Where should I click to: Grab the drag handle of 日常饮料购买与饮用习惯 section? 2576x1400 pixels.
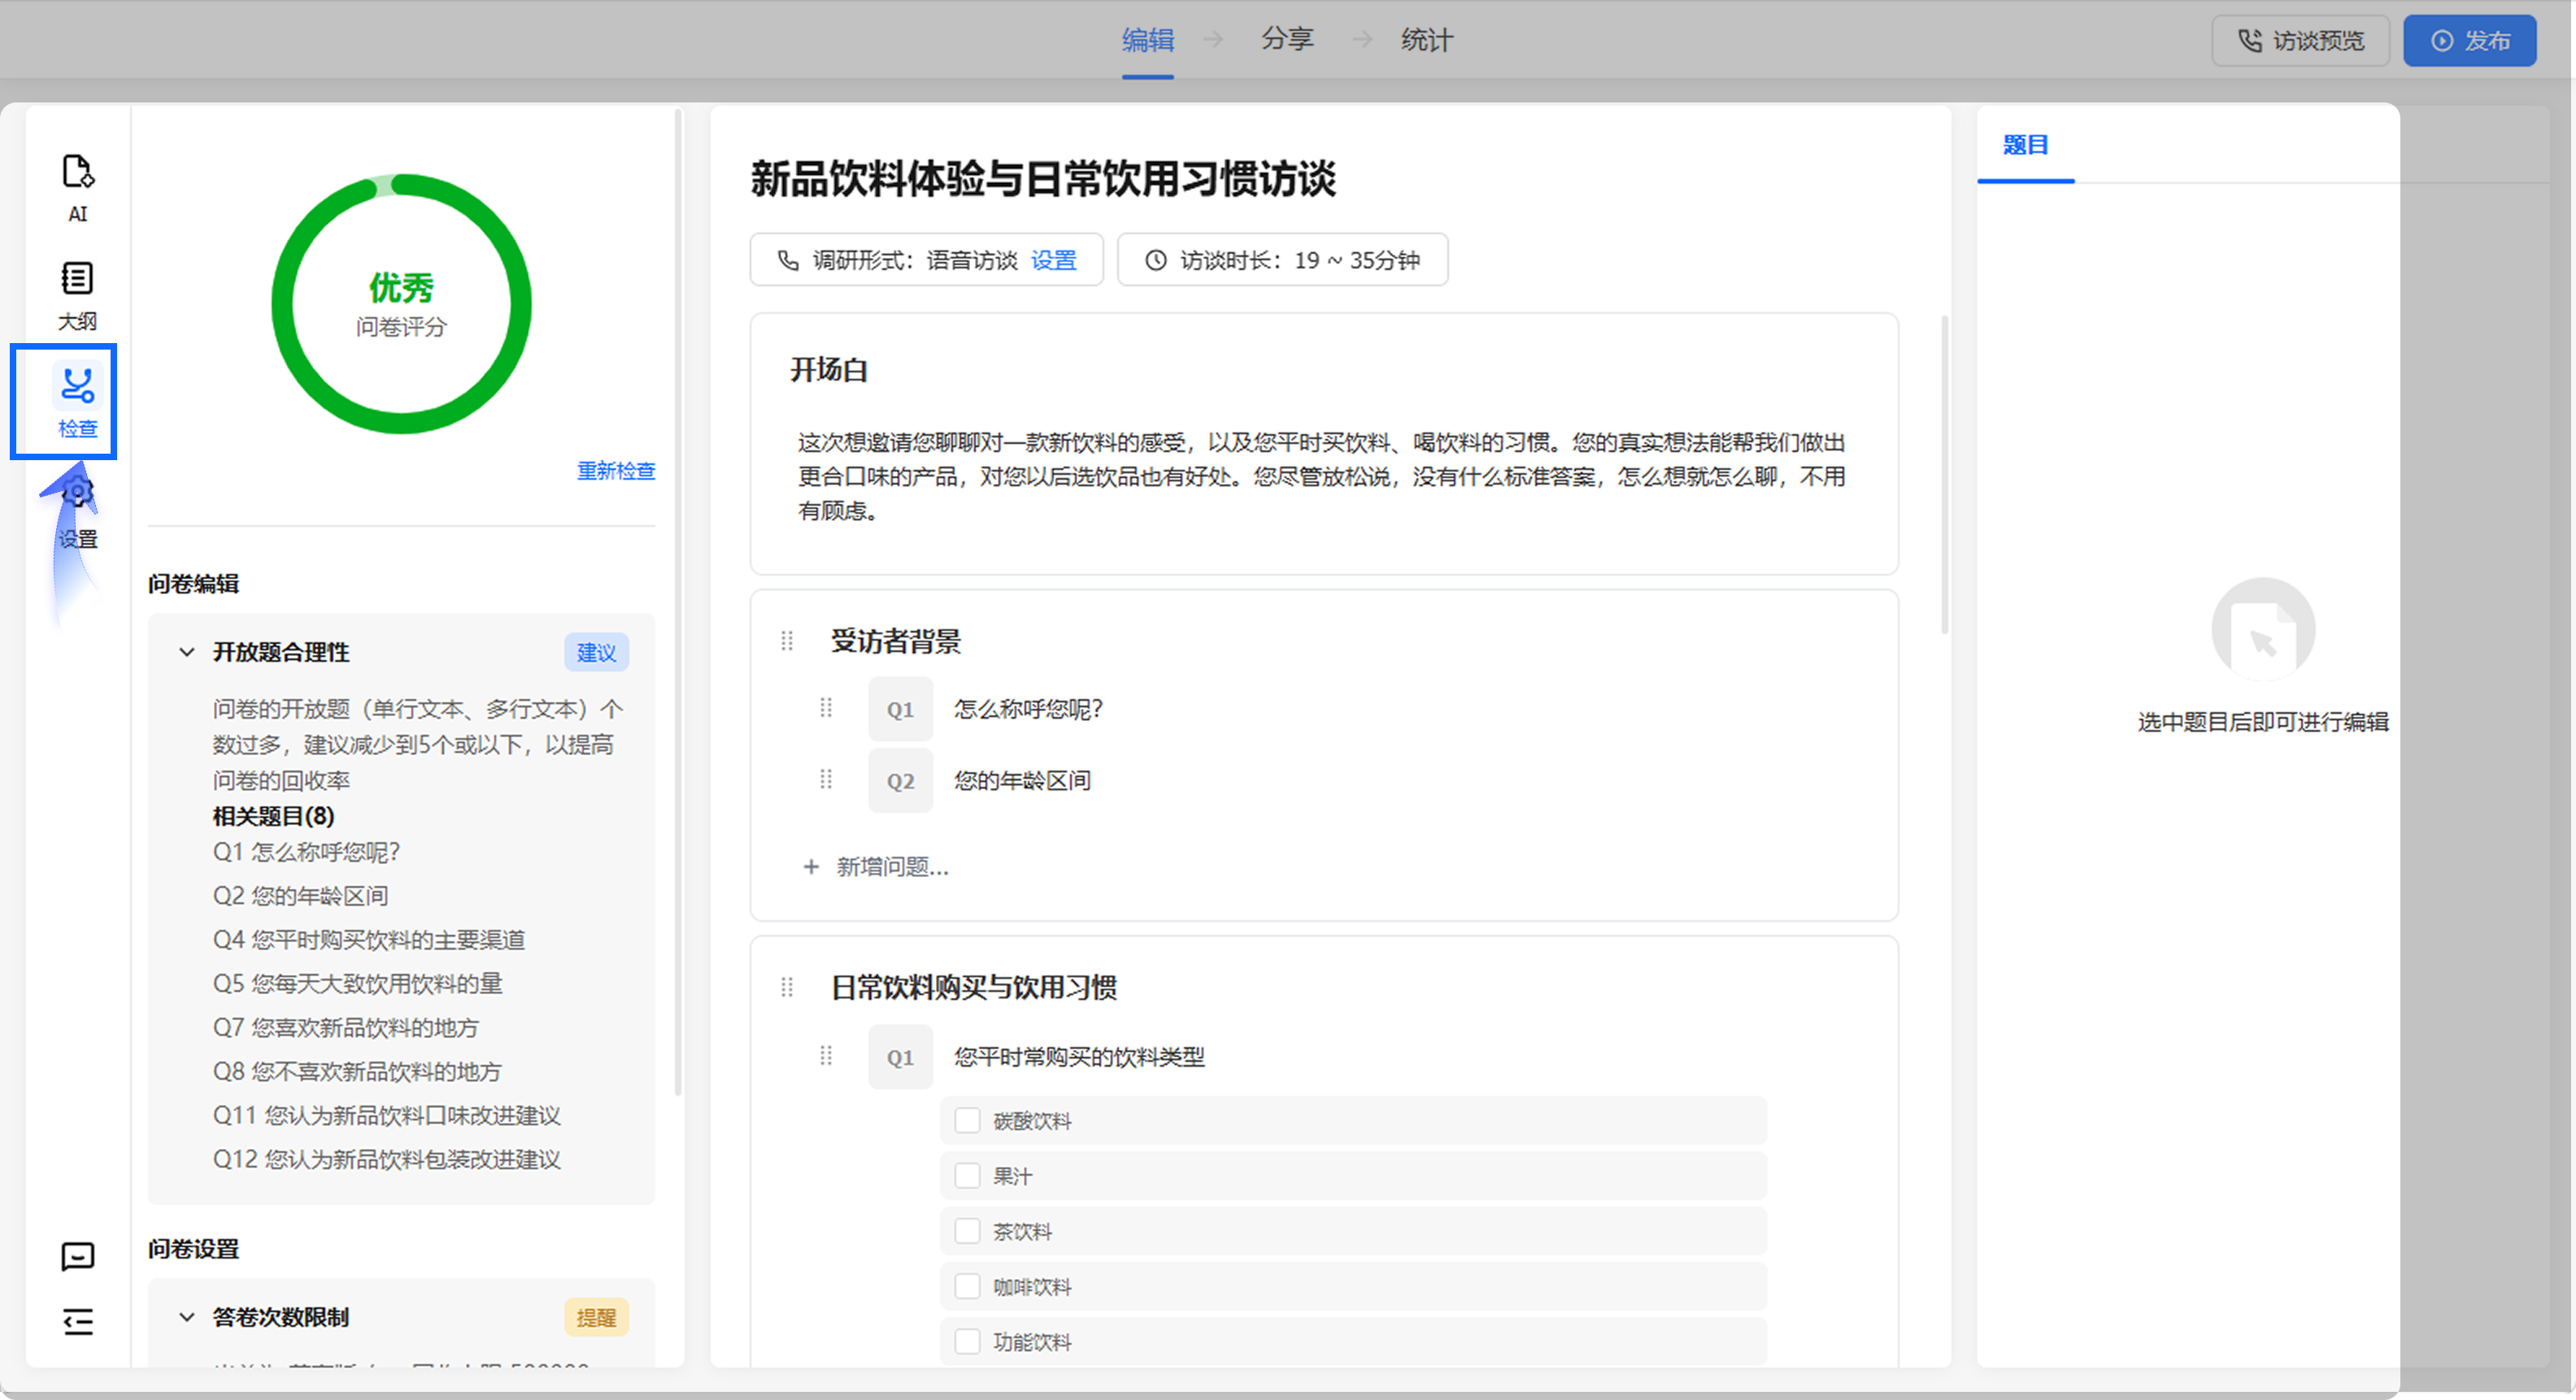tap(787, 988)
